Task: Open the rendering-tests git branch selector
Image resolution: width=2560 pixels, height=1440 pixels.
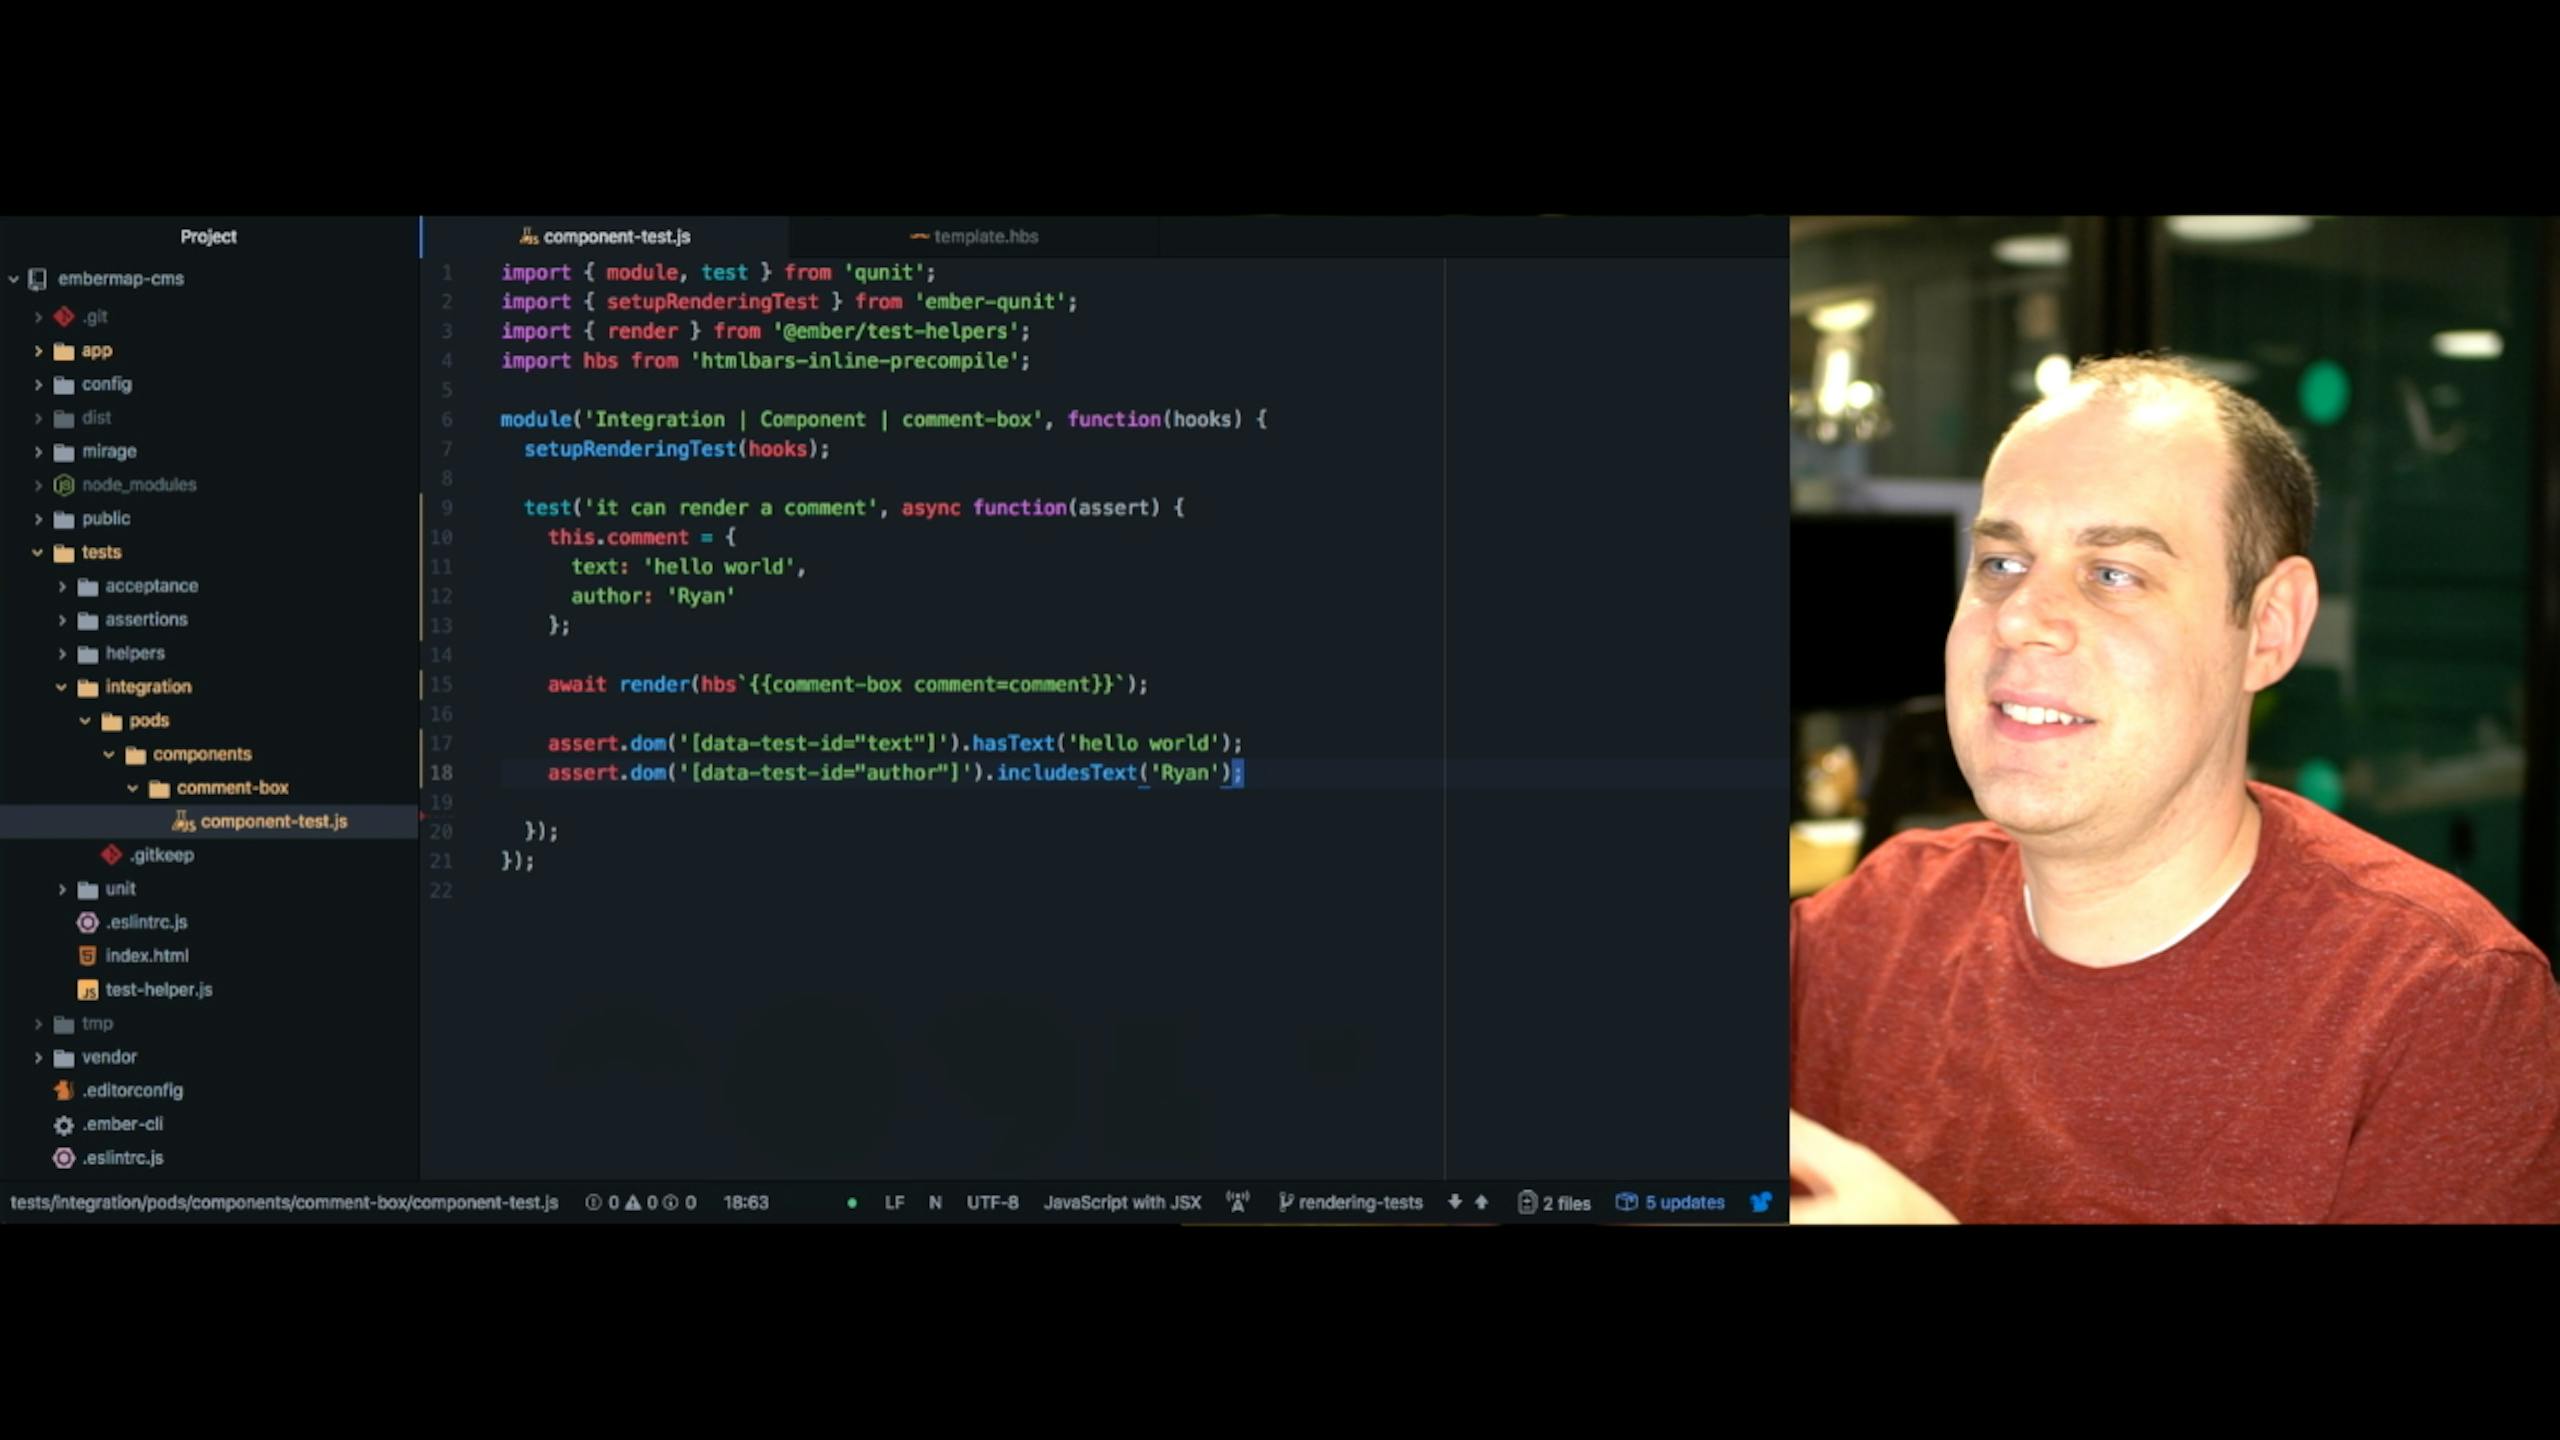Action: 1359,1202
